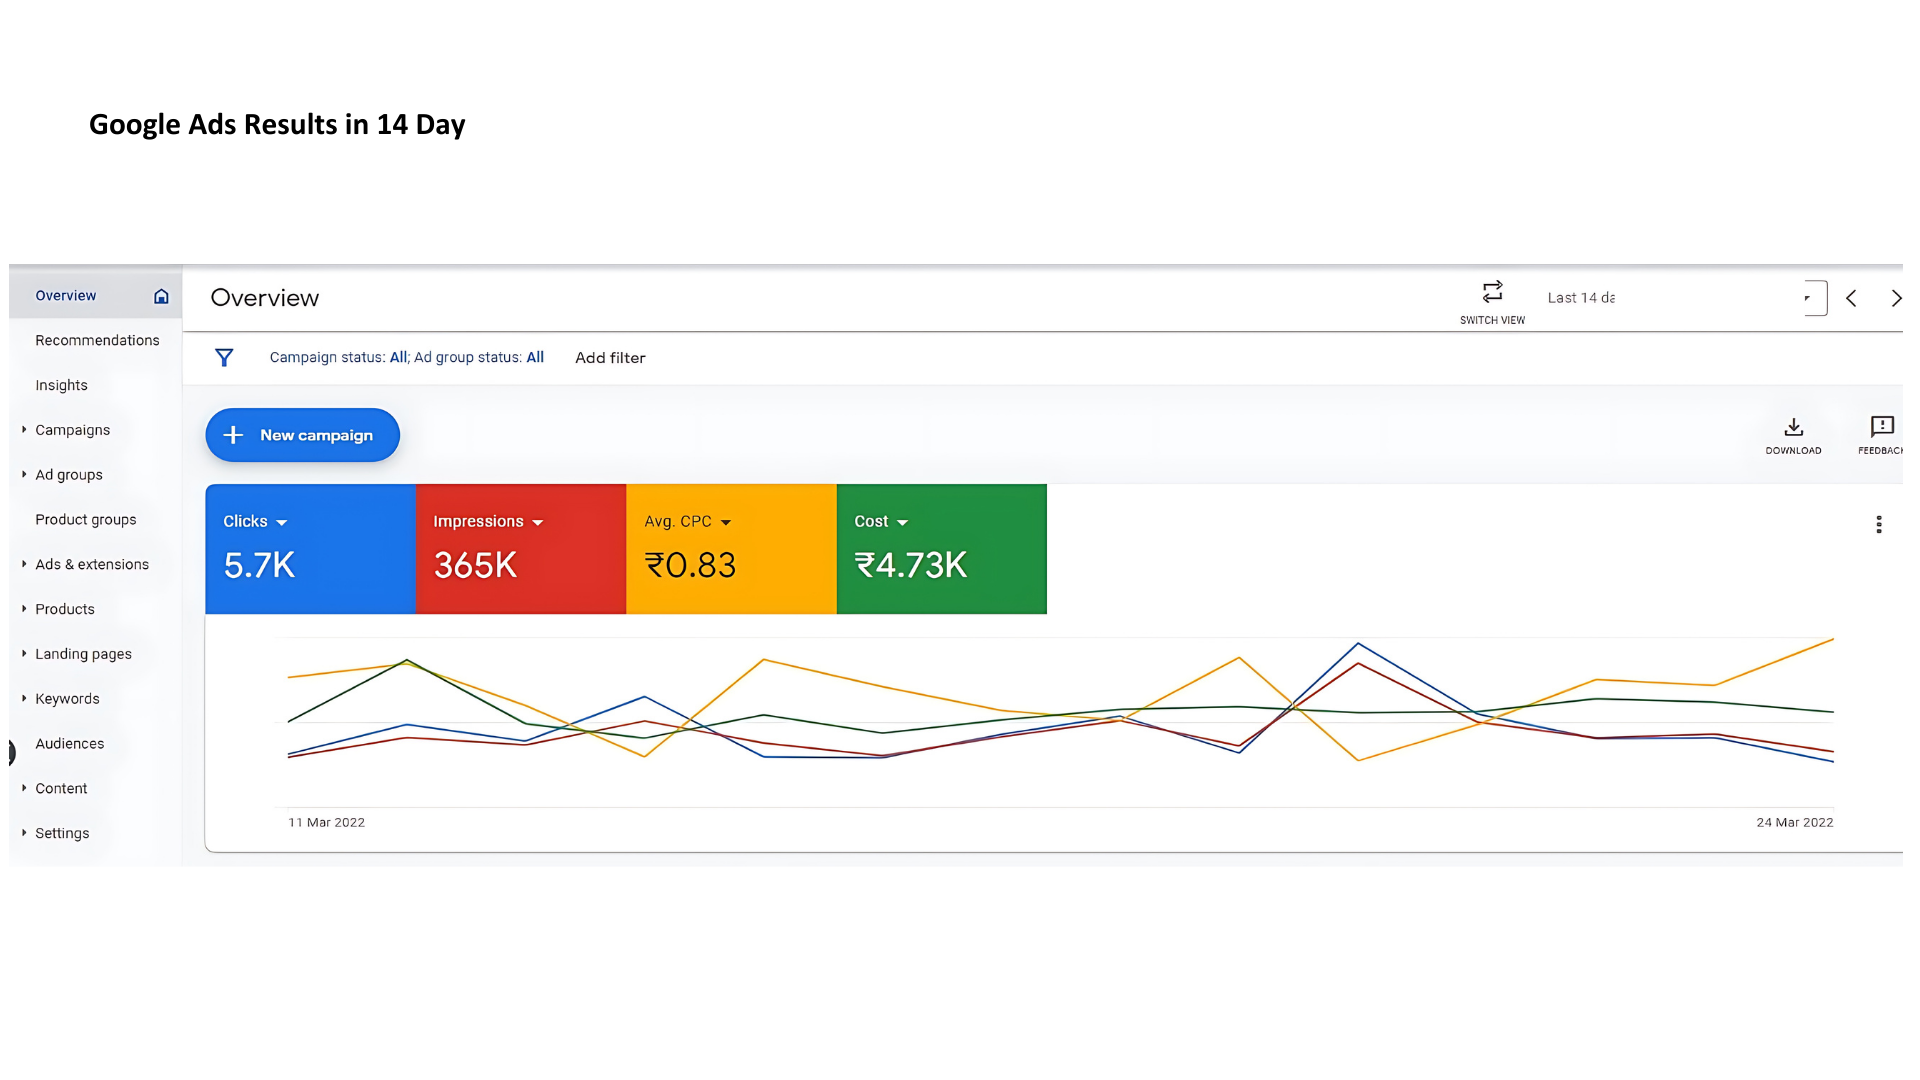The image size is (1920, 1080).
Task: Select Audiences in the sidebar
Action: coord(69,744)
